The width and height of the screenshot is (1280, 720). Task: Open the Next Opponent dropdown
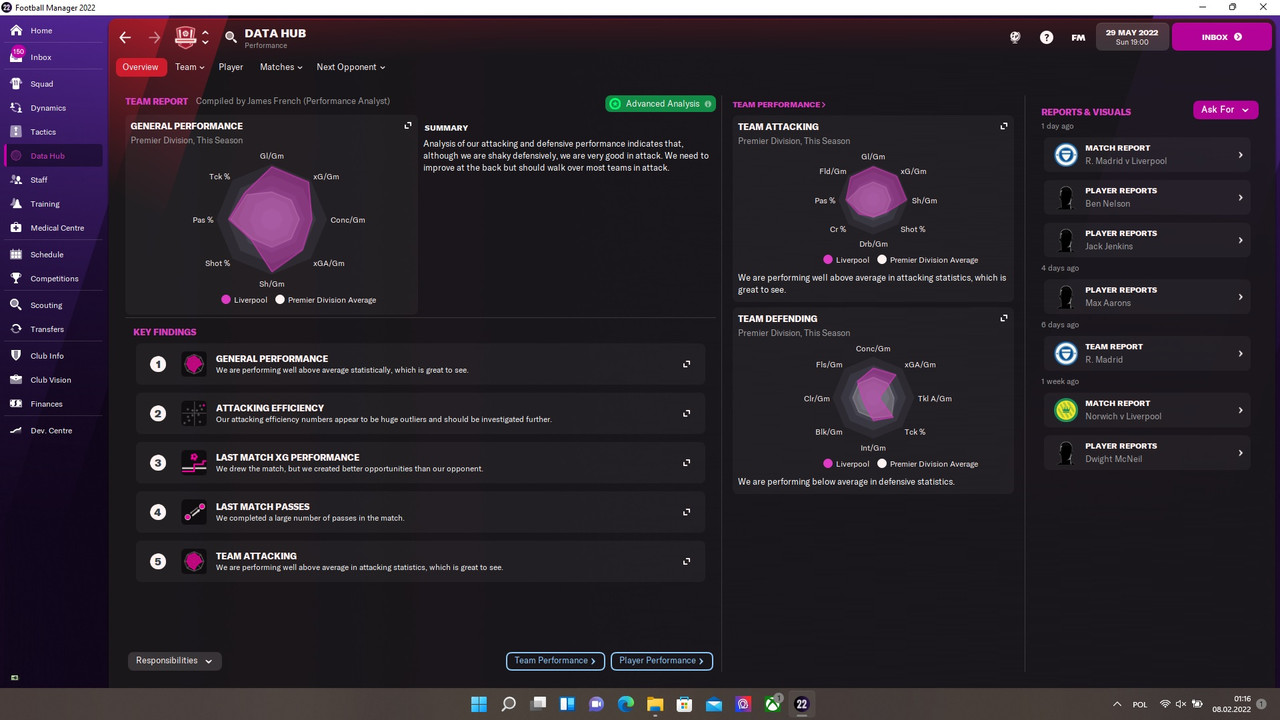coord(351,67)
